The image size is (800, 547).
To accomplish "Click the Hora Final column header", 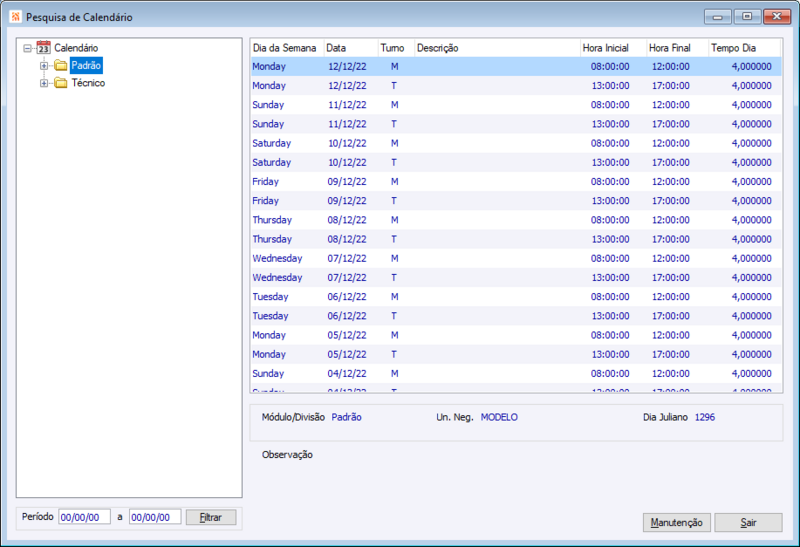I will click(x=678, y=48).
